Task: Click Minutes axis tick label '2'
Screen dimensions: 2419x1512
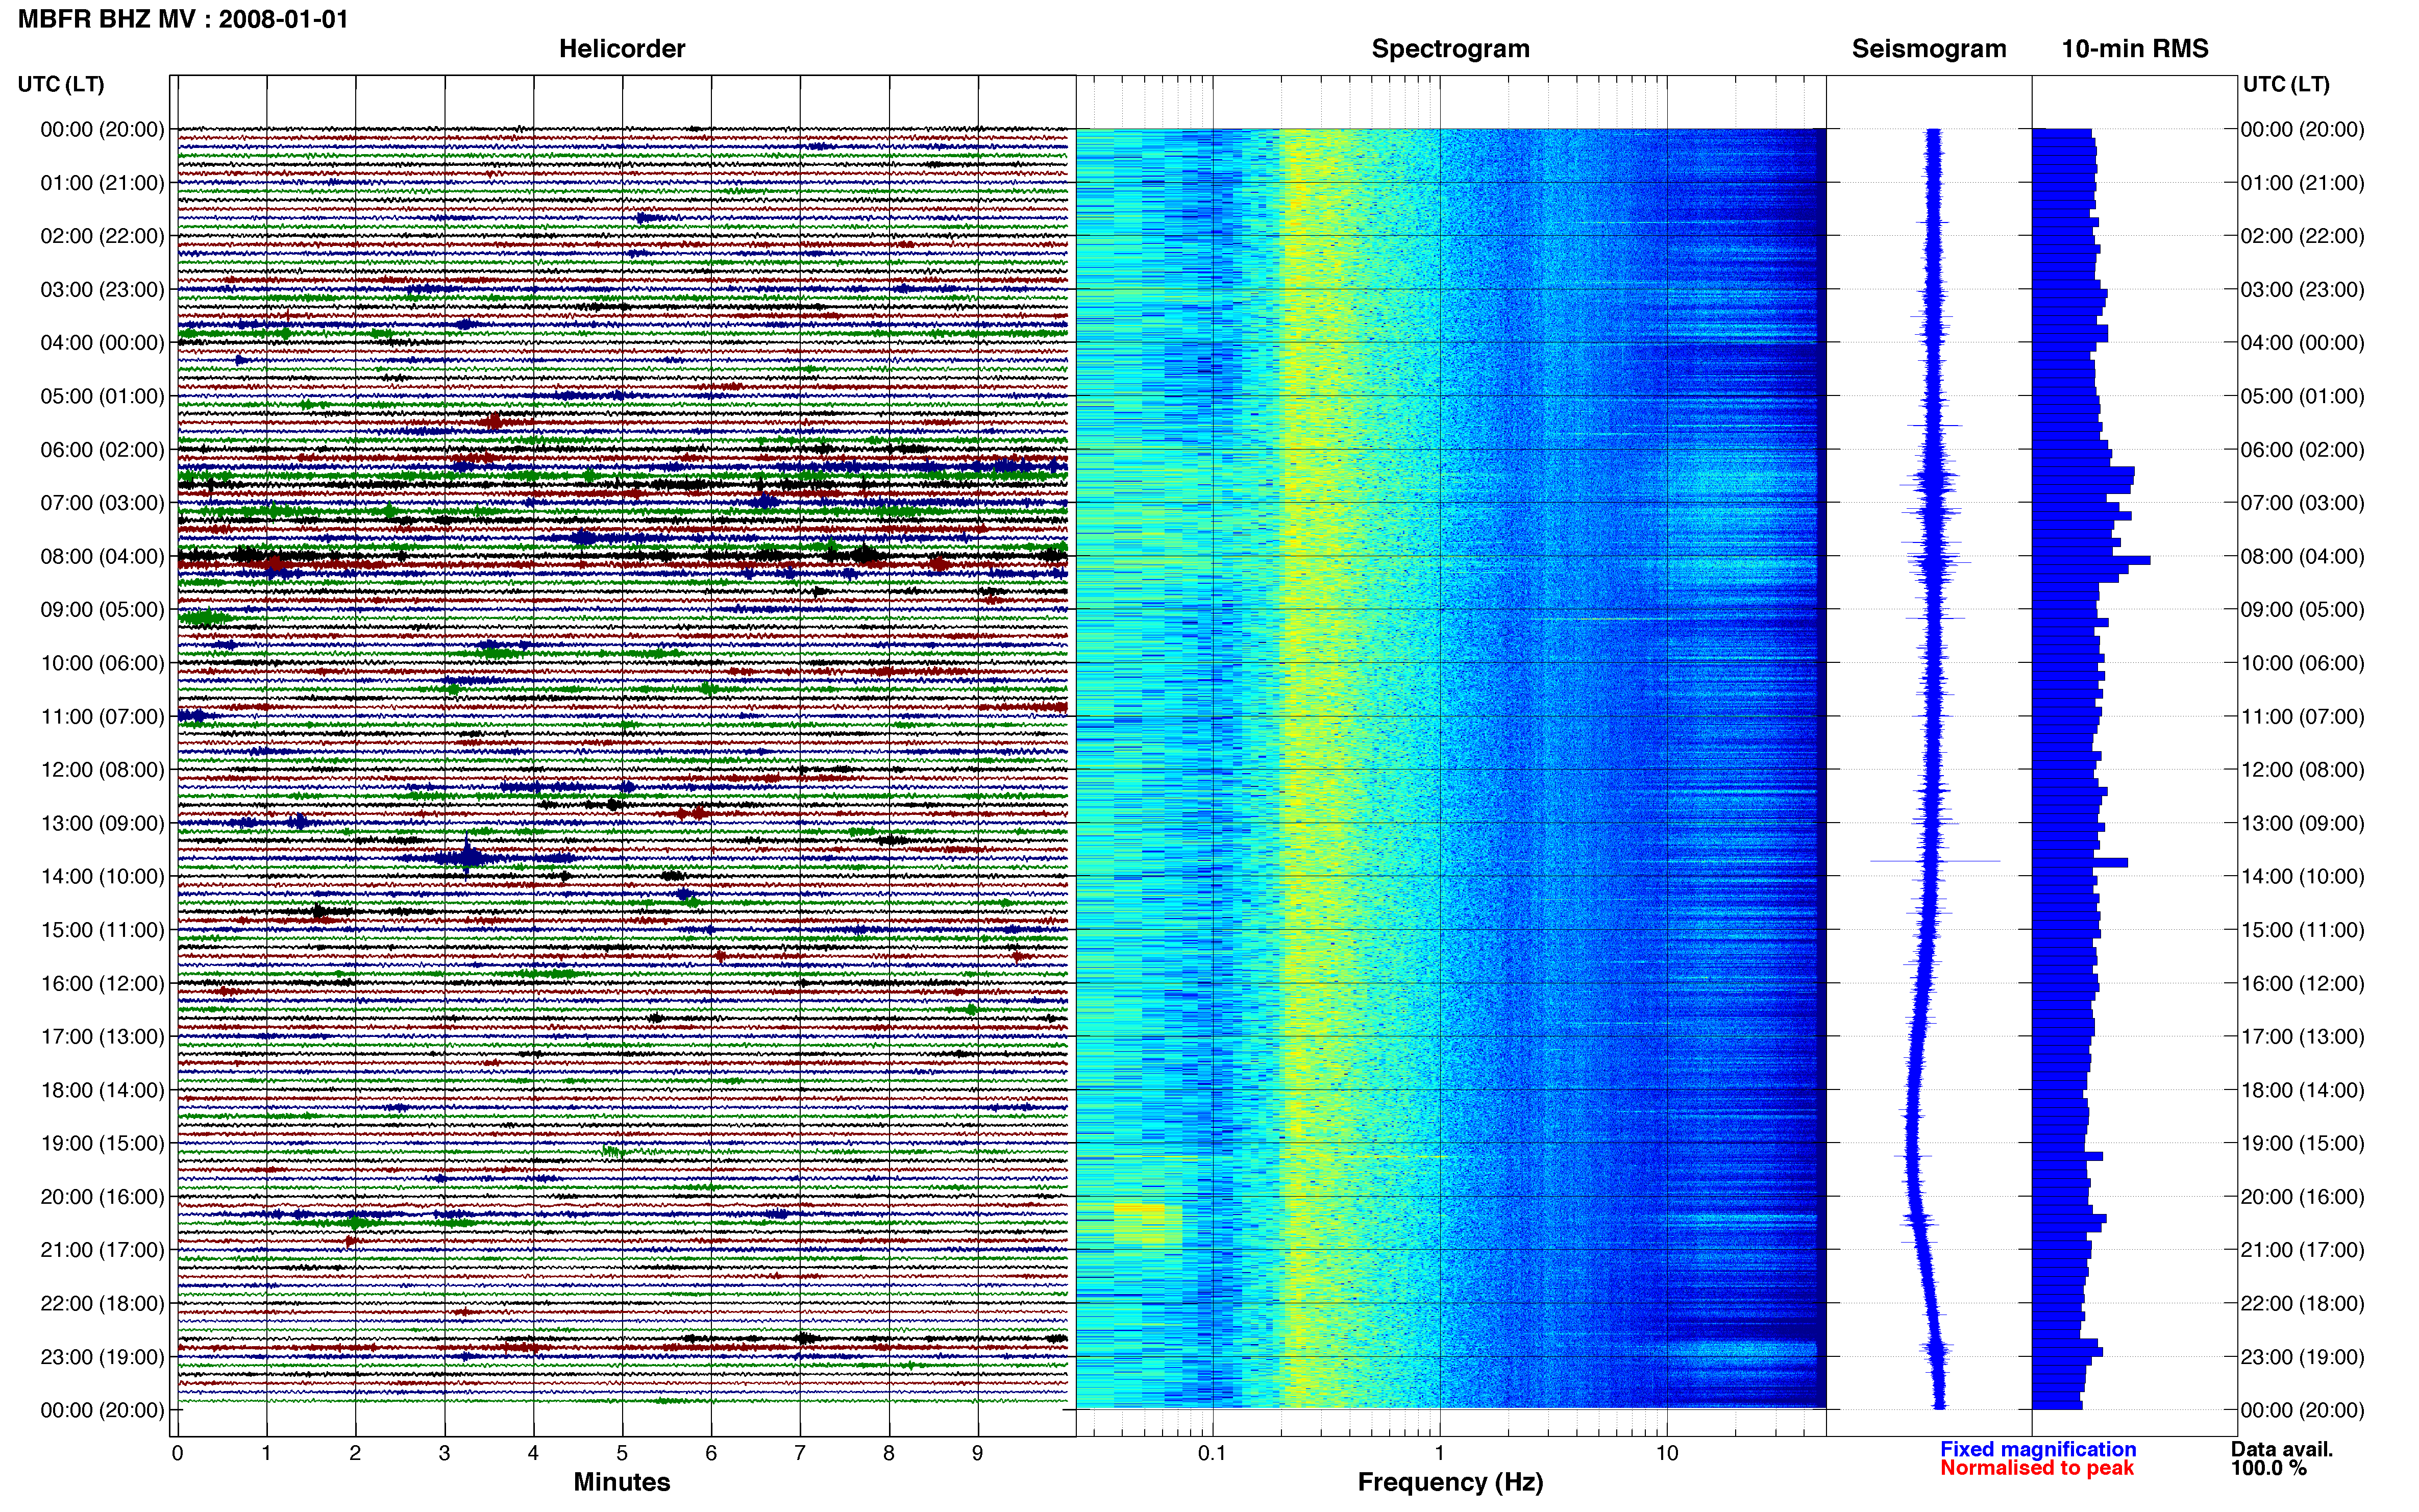Action: (x=355, y=1453)
